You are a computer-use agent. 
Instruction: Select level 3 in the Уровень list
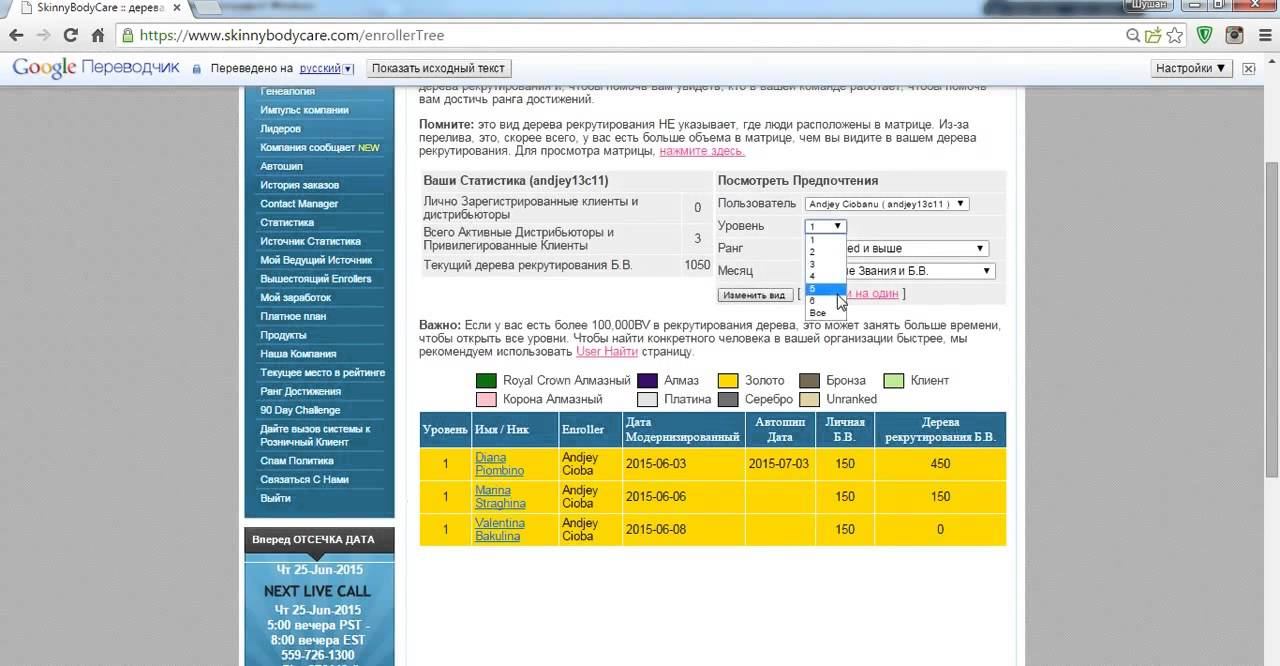826,264
